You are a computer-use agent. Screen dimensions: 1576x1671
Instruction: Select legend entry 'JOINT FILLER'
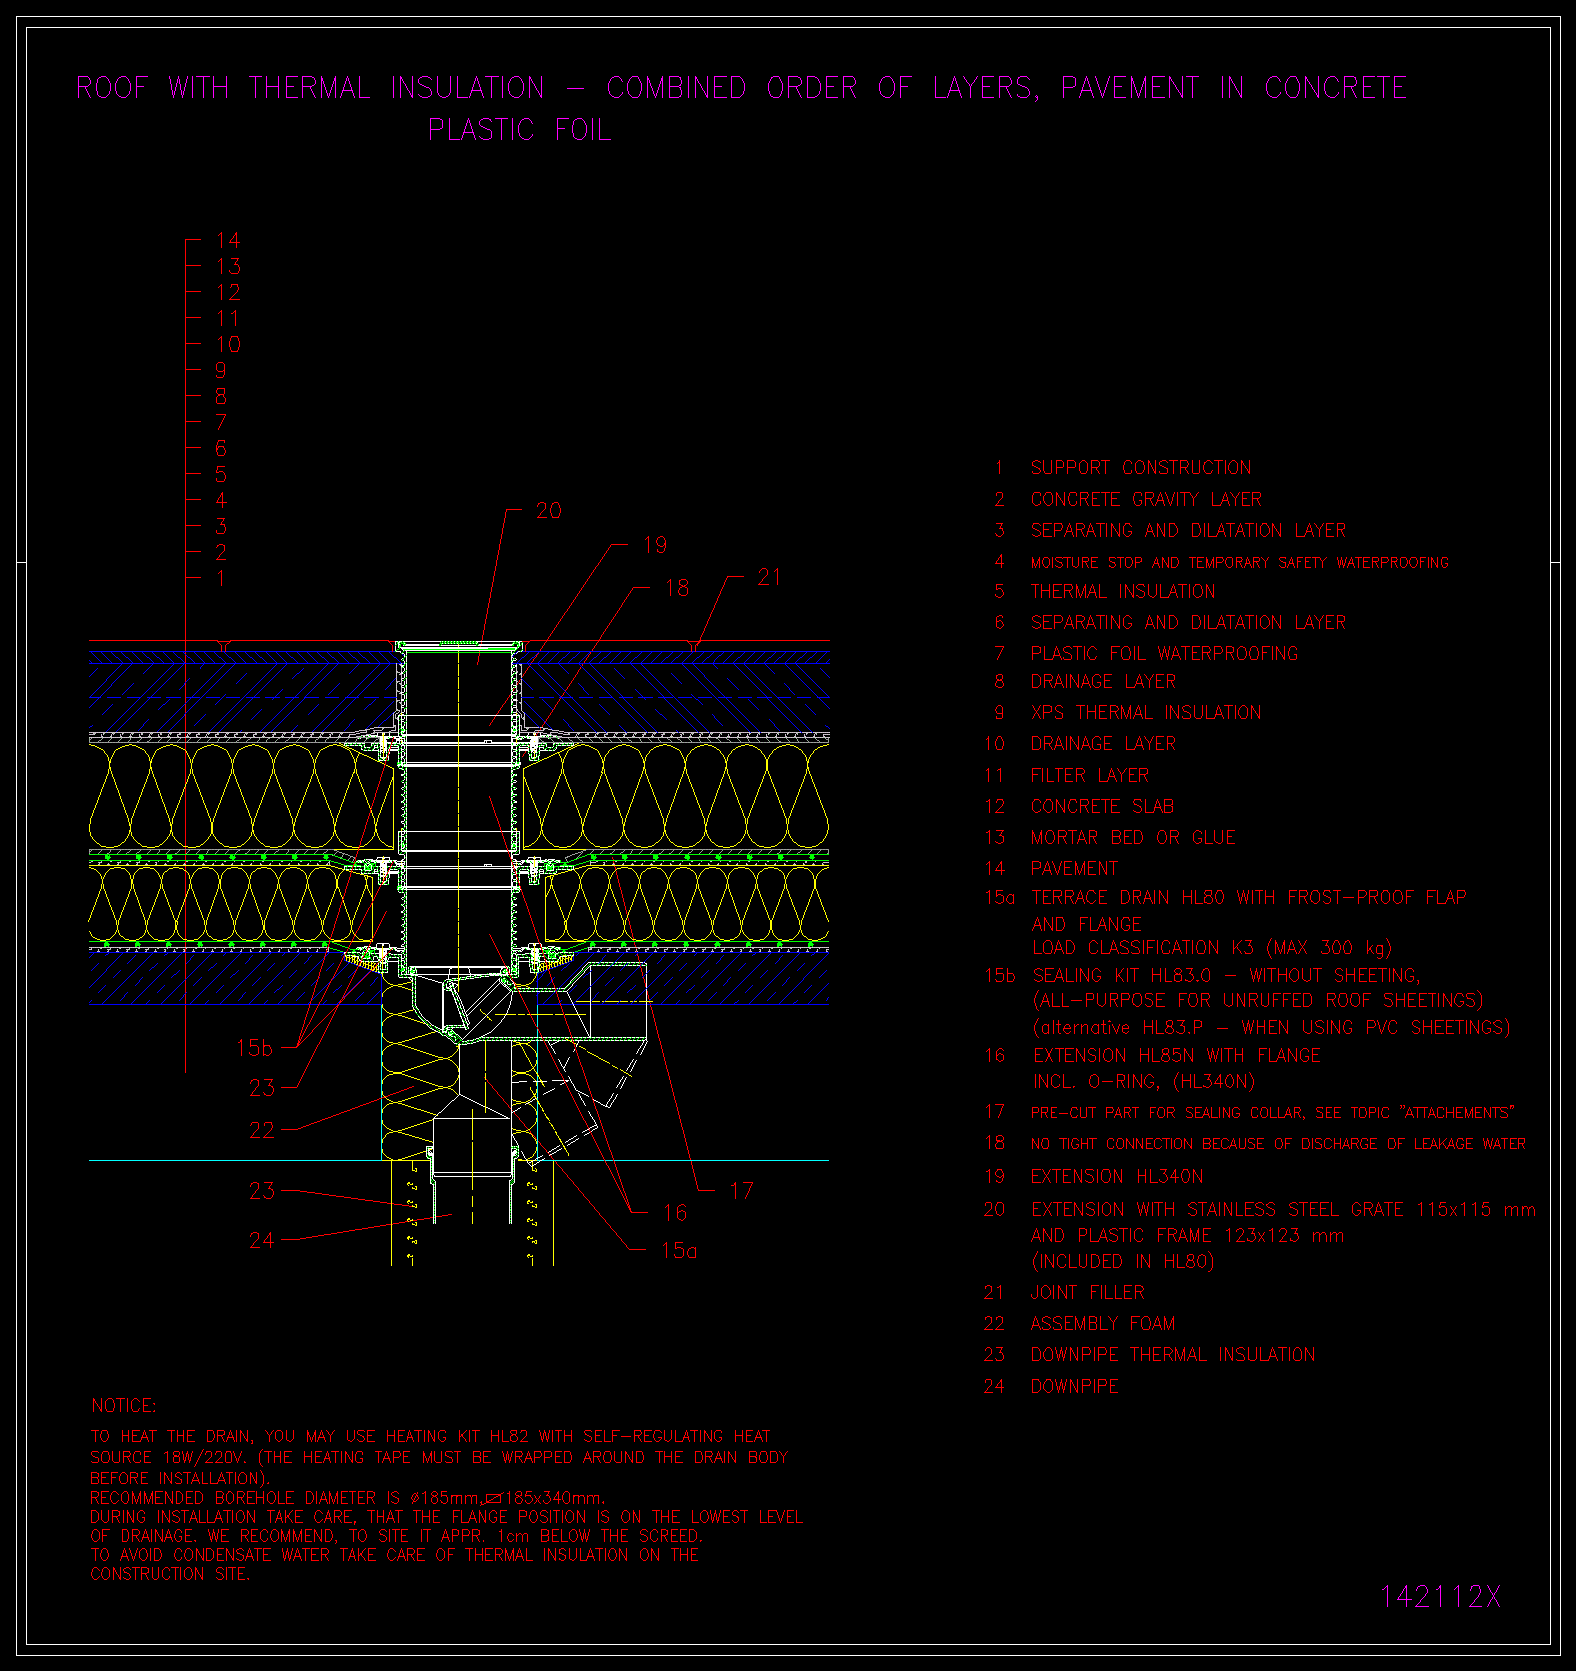point(1087,1293)
